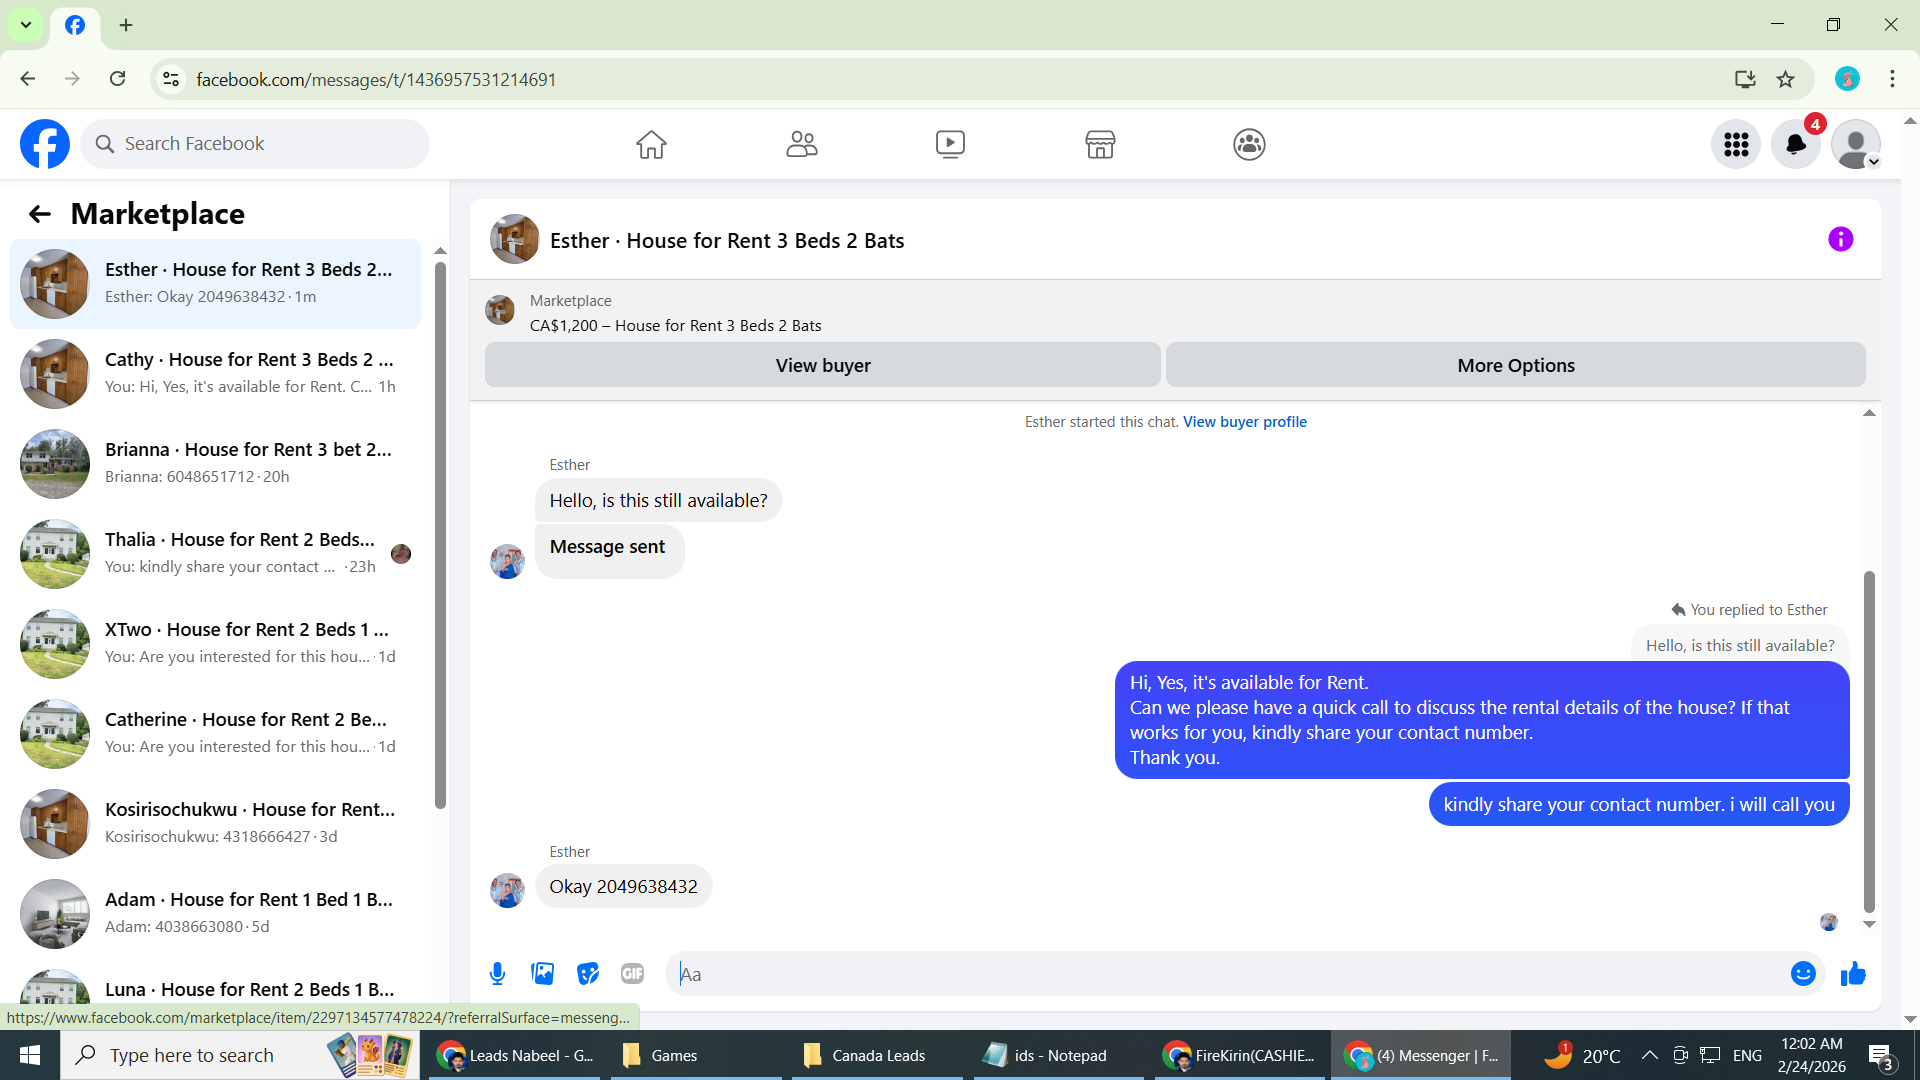Screen dimensions: 1920x1080
Task: Open the Facebook menu grid icon
Action: point(1736,144)
